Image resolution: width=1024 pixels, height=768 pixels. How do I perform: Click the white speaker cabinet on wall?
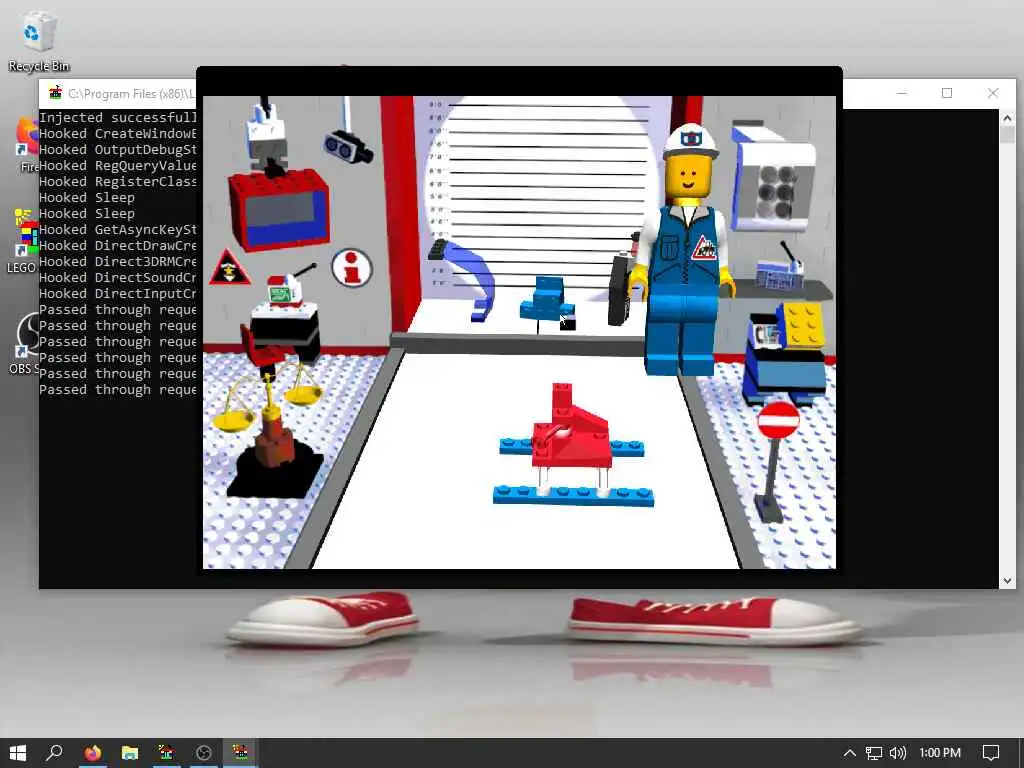(773, 177)
